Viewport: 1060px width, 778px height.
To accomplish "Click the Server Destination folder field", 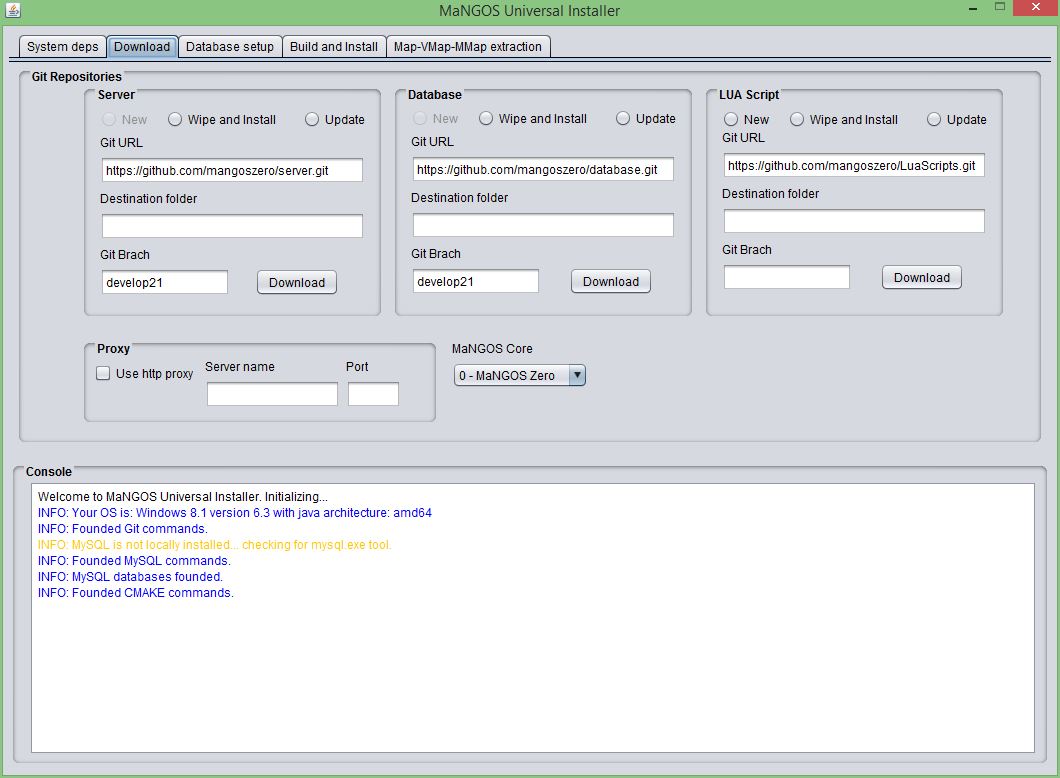I will click(232, 226).
